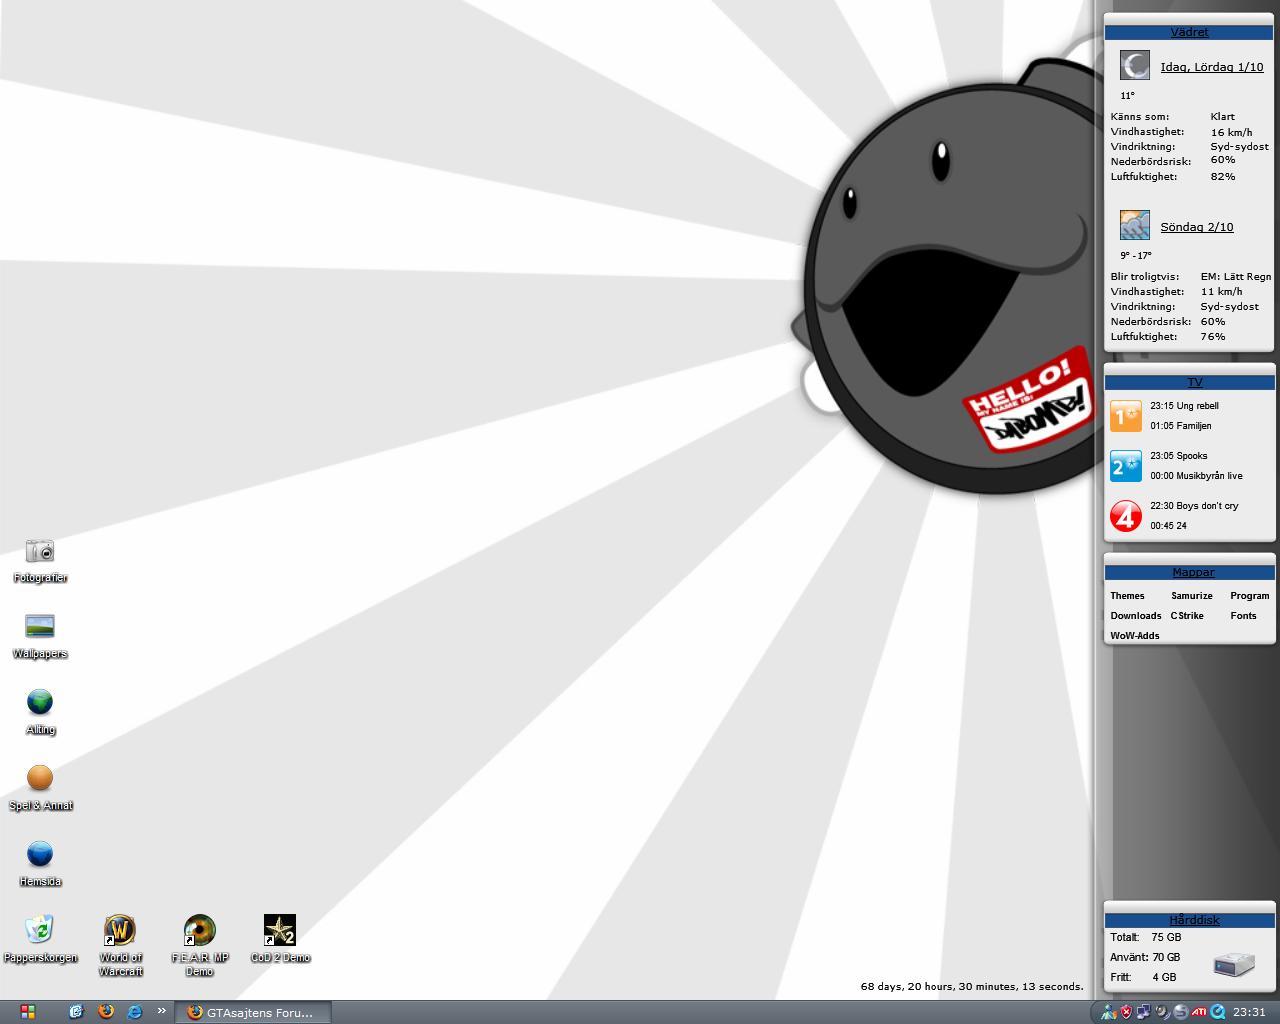
Task: Open Internet Explorer from quick launch
Action: pos(134,1012)
